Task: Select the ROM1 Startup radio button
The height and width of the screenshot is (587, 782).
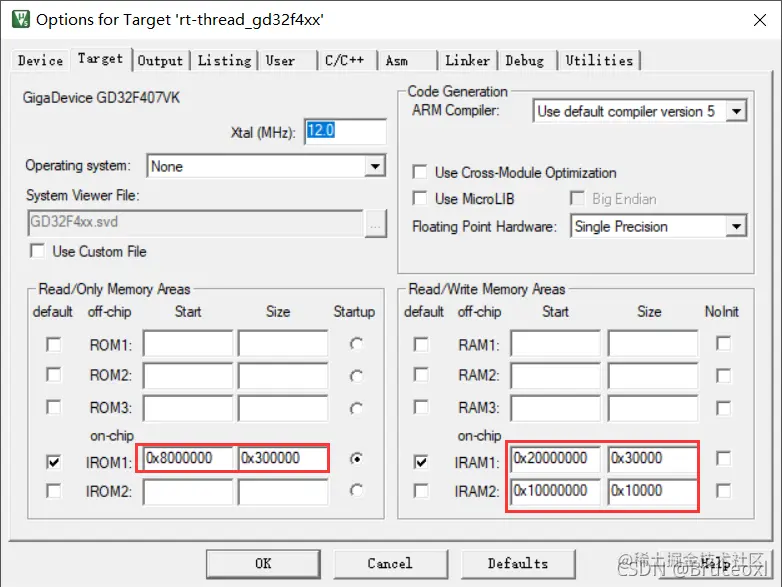Action: tap(356, 344)
